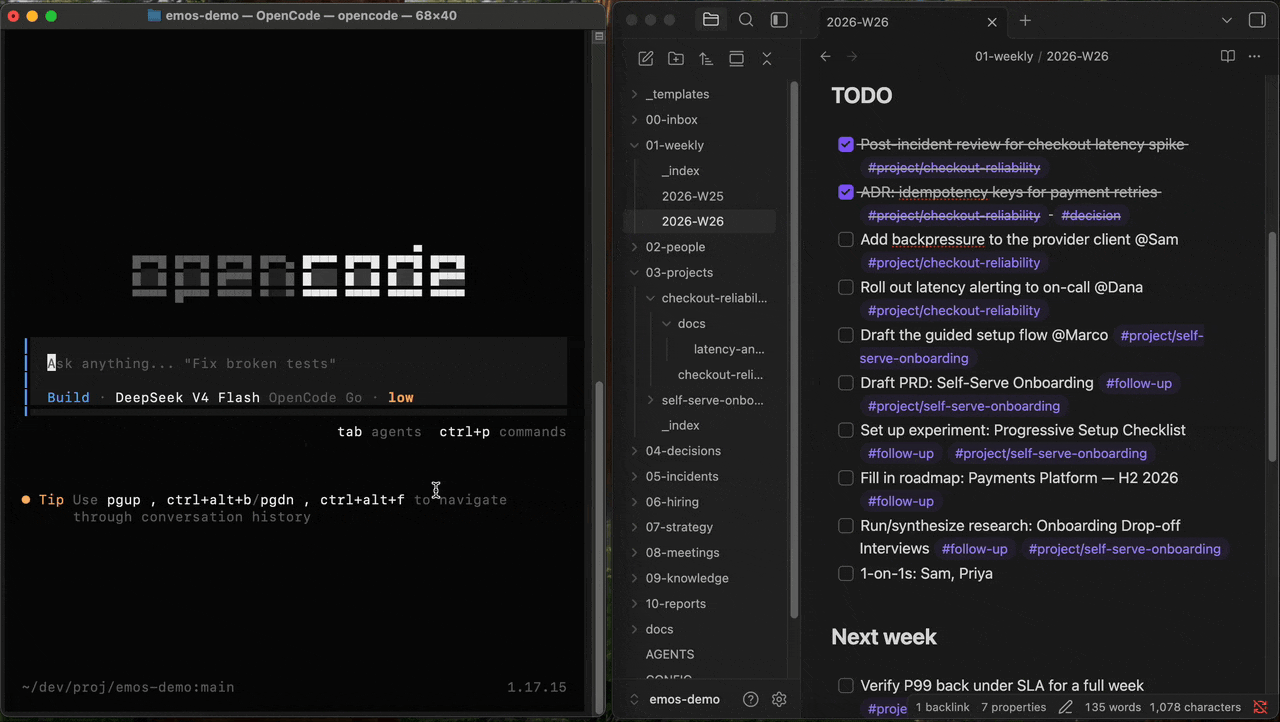
Task: Close the 2026-W26 tab
Action: point(992,22)
